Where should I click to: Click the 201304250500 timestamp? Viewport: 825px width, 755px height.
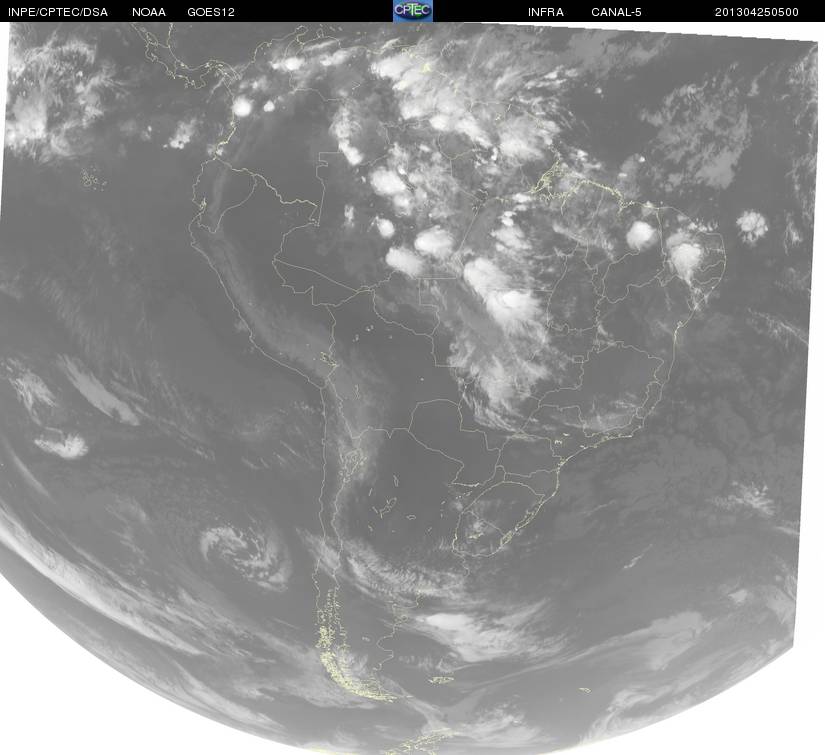pos(757,12)
